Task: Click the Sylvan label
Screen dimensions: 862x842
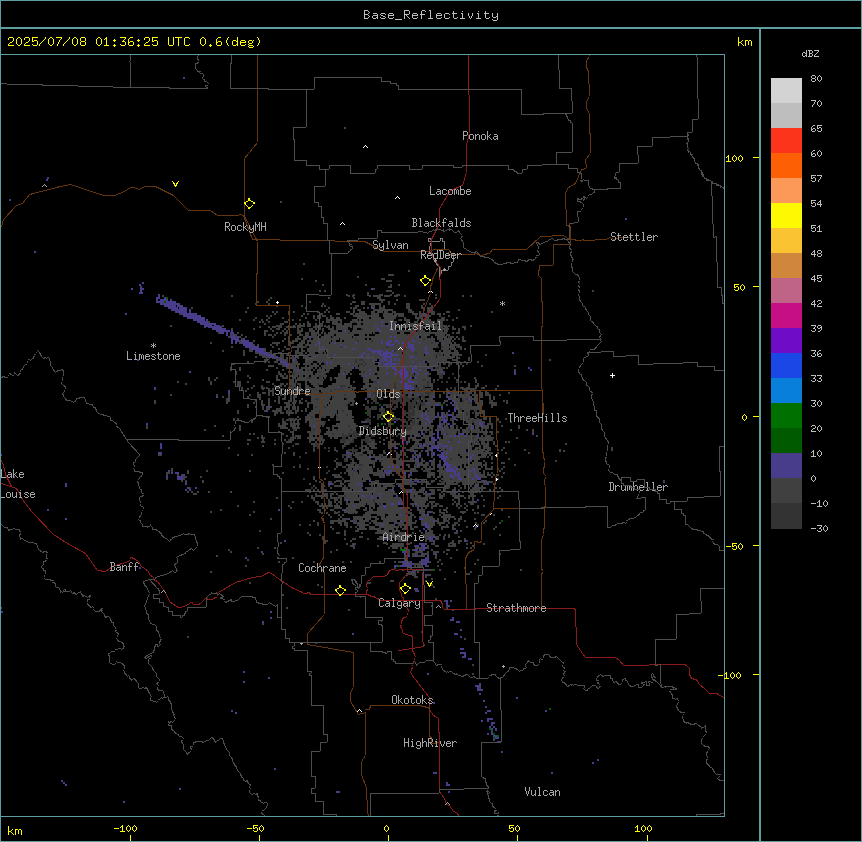Action: point(390,245)
